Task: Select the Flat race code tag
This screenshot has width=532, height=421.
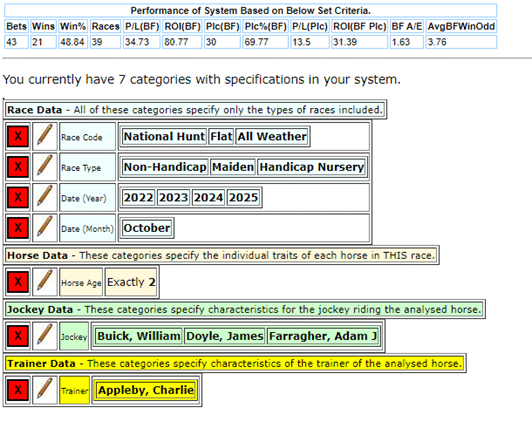Action: tap(221, 136)
